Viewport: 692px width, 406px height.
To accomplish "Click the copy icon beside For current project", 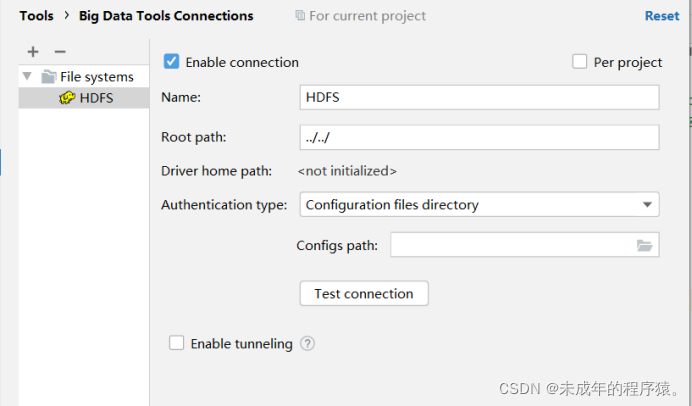I will [300, 16].
